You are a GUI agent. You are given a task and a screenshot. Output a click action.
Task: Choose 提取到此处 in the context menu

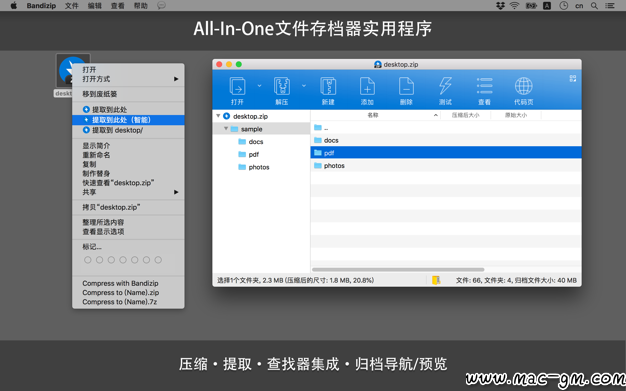pyautogui.click(x=128, y=109)
